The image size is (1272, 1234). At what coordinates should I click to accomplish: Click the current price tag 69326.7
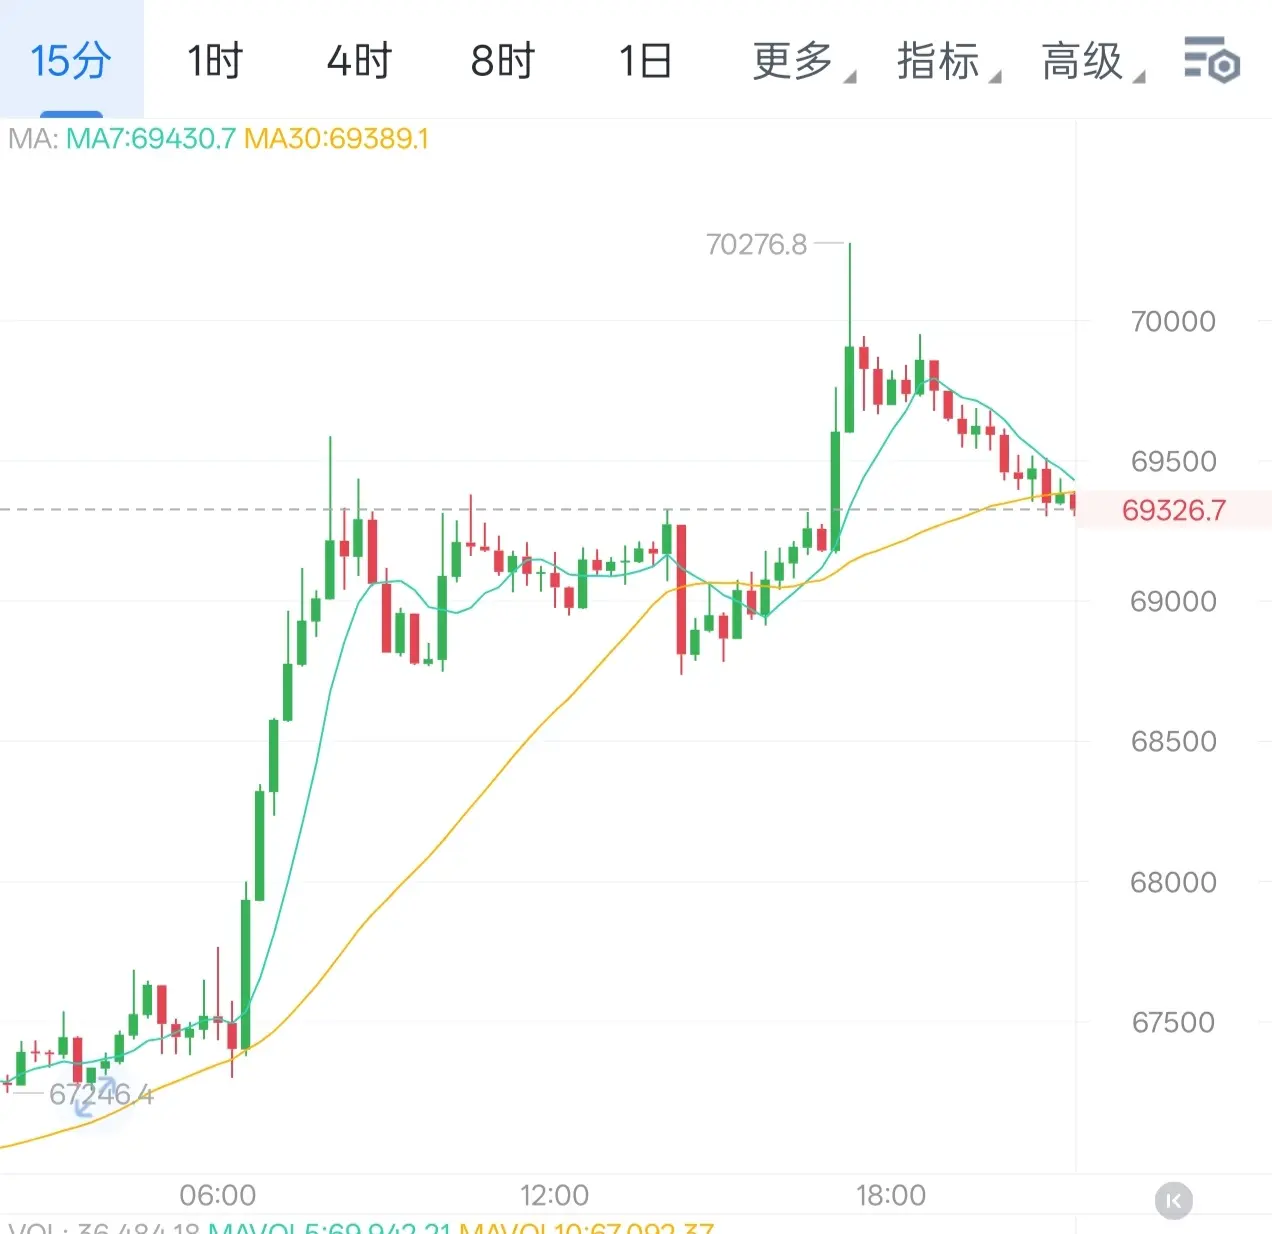[1174, 510]
